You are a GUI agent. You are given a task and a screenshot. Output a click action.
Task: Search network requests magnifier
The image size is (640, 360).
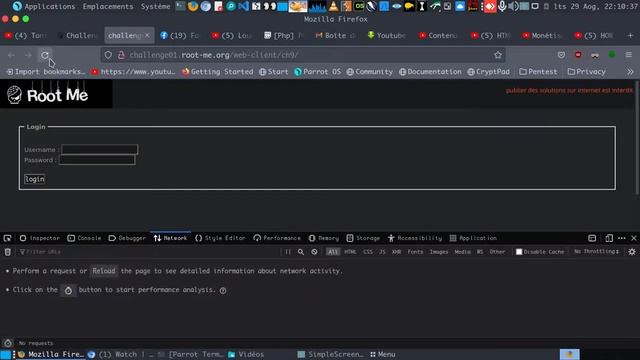pos(301,252)
